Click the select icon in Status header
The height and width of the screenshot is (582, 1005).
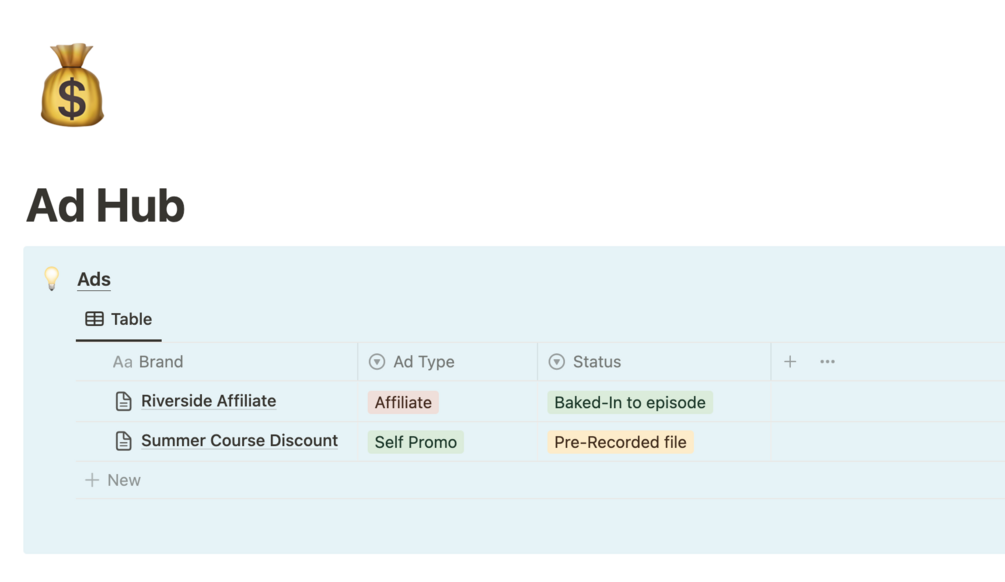[556, 362]
